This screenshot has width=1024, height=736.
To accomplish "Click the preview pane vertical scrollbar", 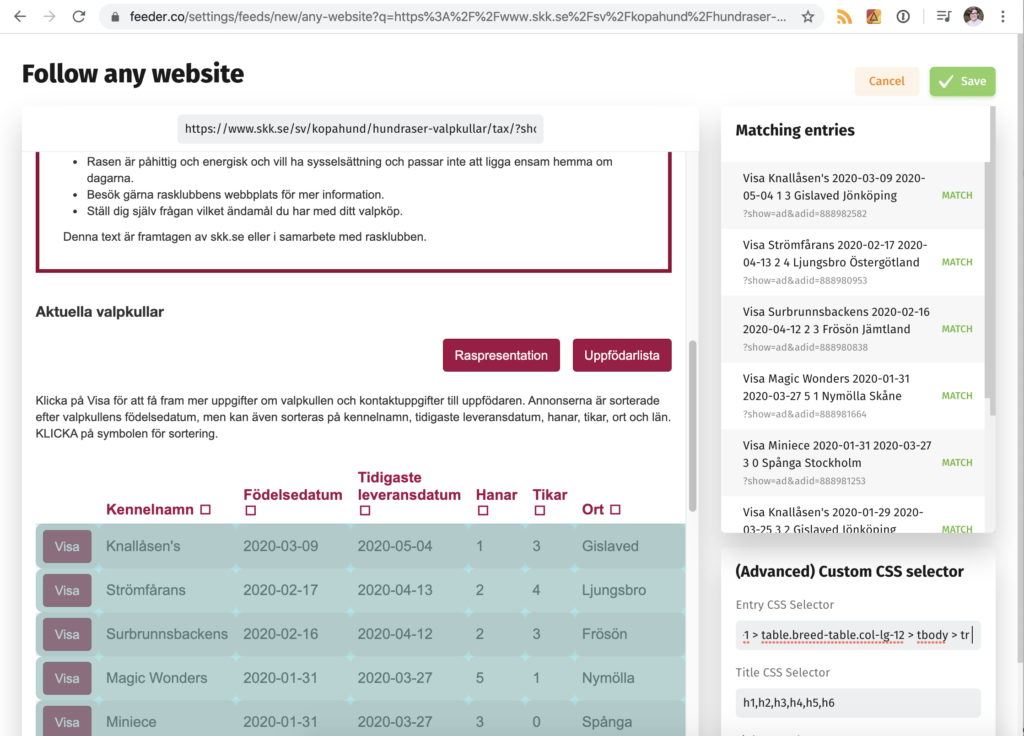I will 692,426.
